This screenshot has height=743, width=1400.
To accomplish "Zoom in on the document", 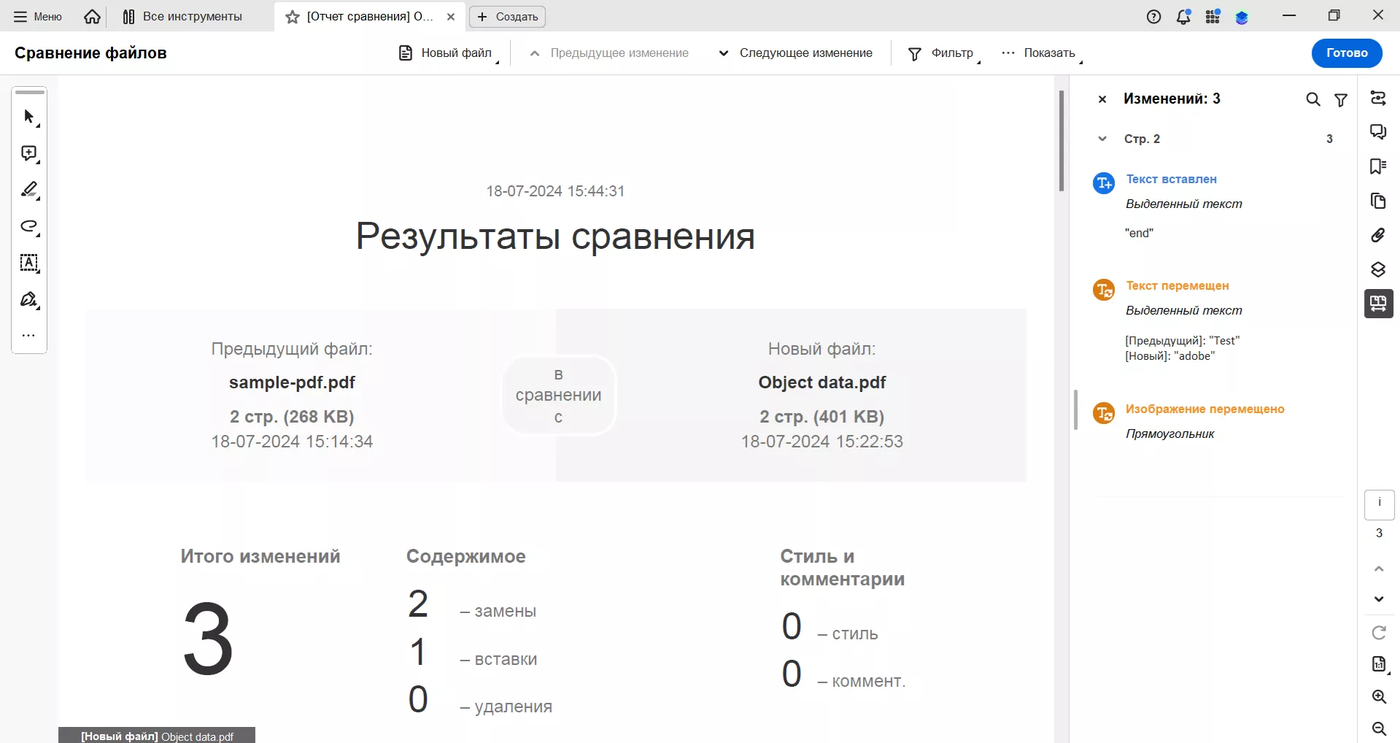I will (x=1379, y=697).
